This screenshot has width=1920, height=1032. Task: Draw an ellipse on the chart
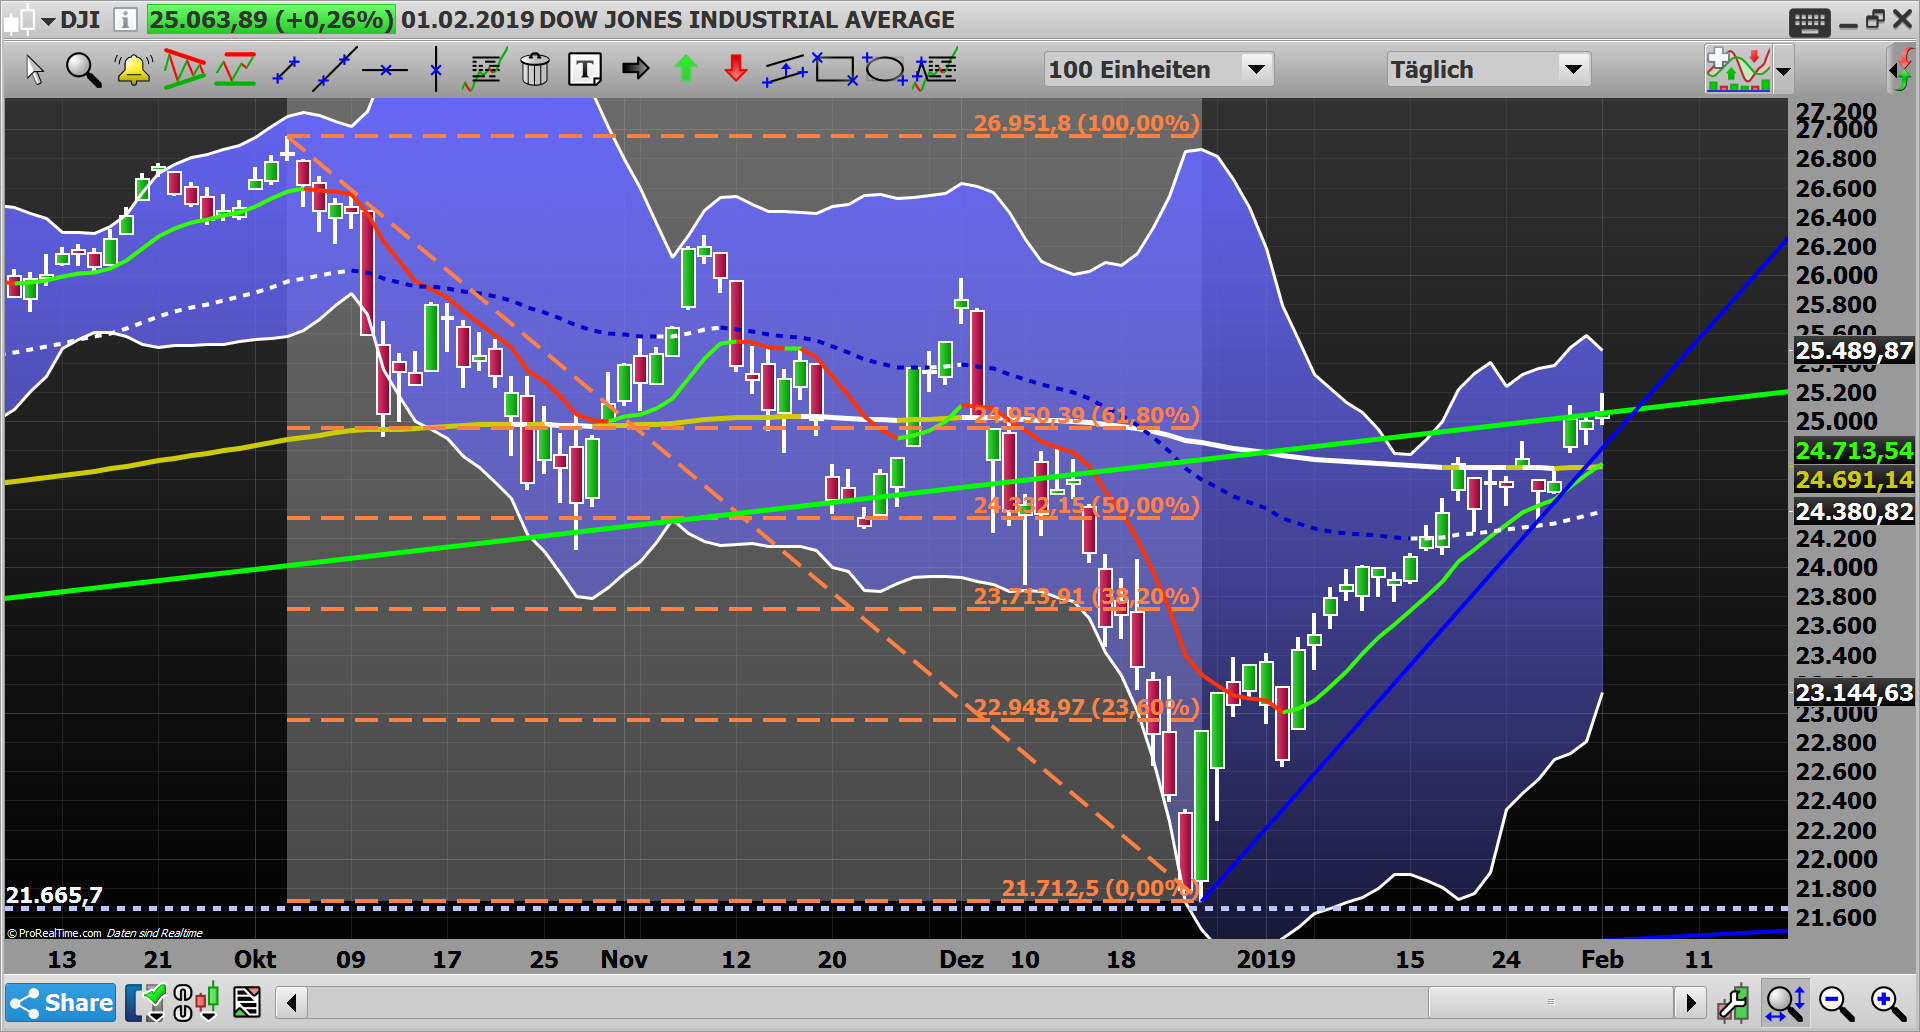click(x=884, y=69)
